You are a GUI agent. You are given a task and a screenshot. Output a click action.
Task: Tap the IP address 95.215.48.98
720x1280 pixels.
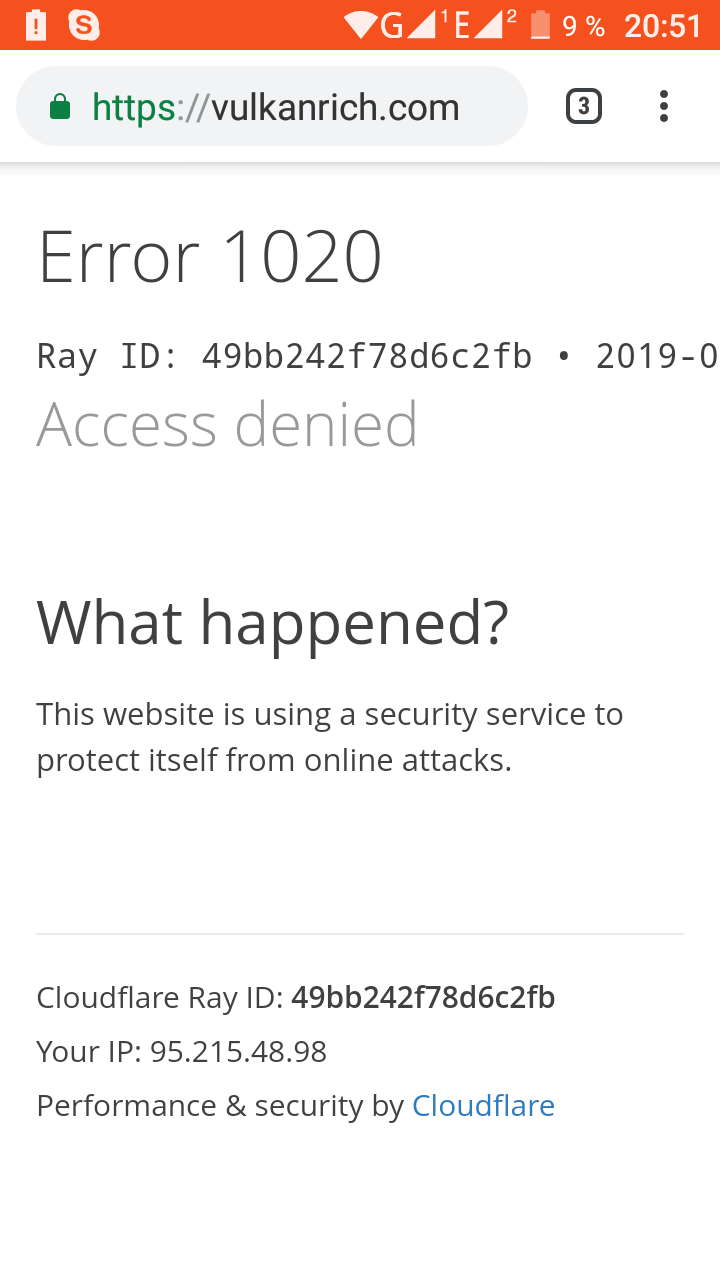[x=238, y=1051]
